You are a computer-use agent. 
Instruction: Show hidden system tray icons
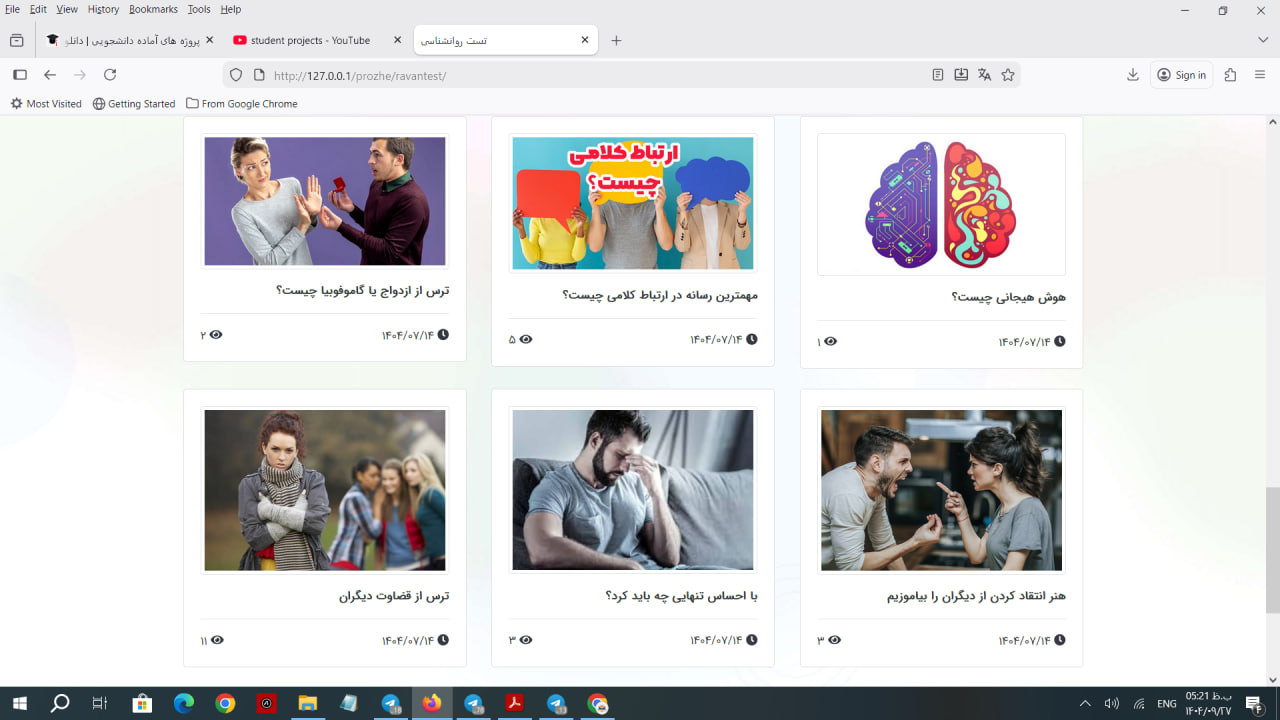pyautogui.click(x=1085, y=704)
